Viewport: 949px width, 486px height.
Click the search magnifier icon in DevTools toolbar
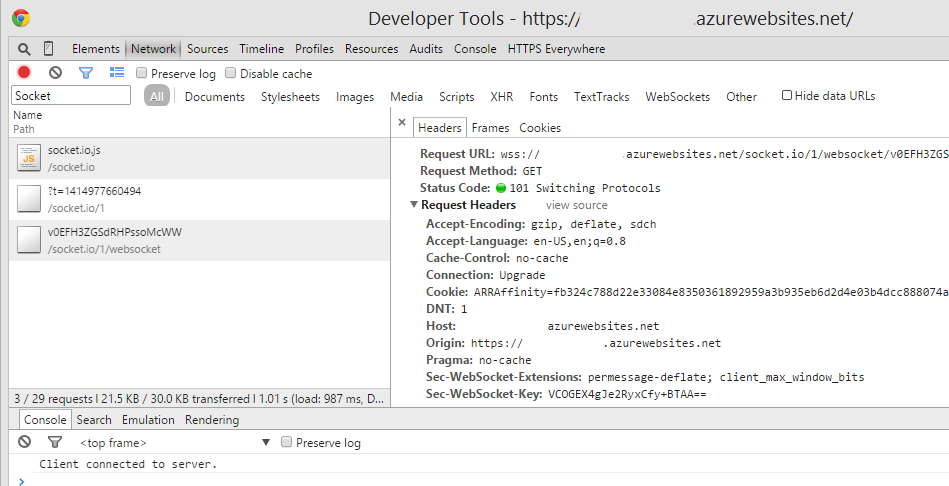coord(24,49)
